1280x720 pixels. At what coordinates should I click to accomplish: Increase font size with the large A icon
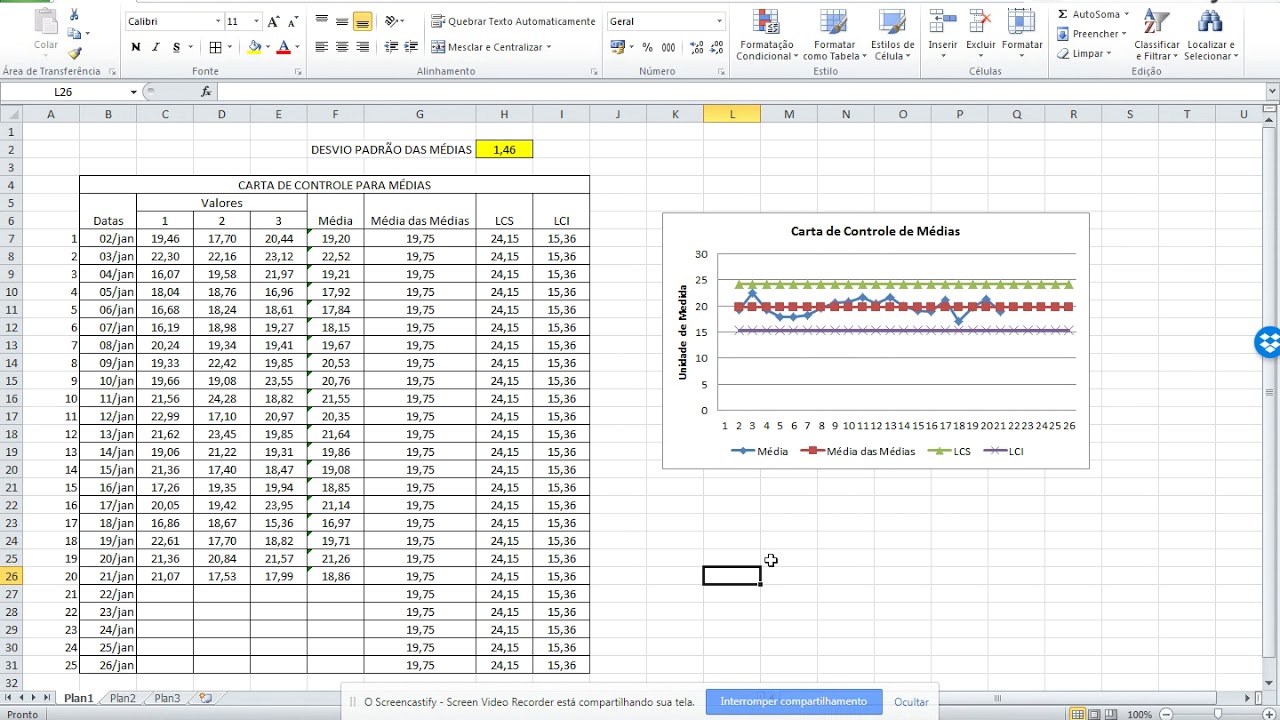tap(275, 21)
